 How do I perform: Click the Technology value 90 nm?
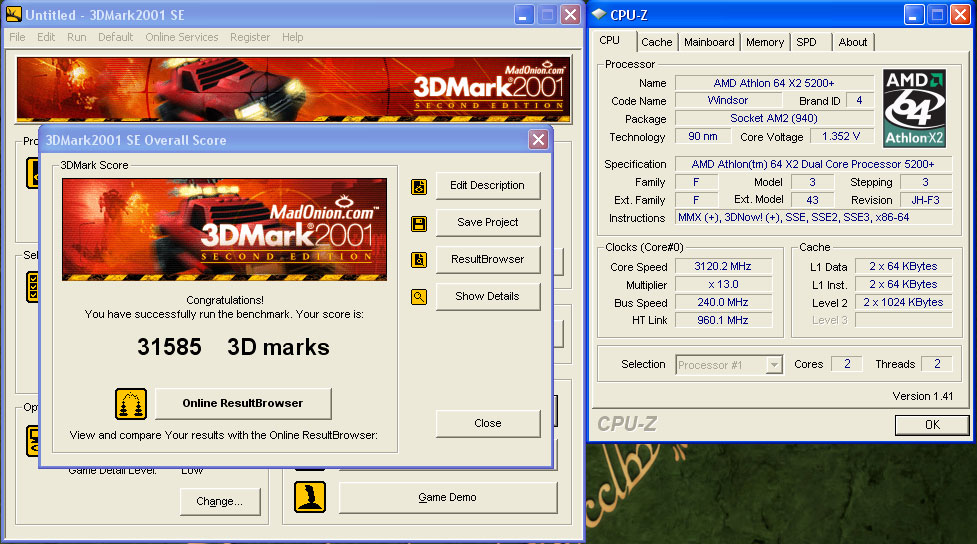click(703, 136)
